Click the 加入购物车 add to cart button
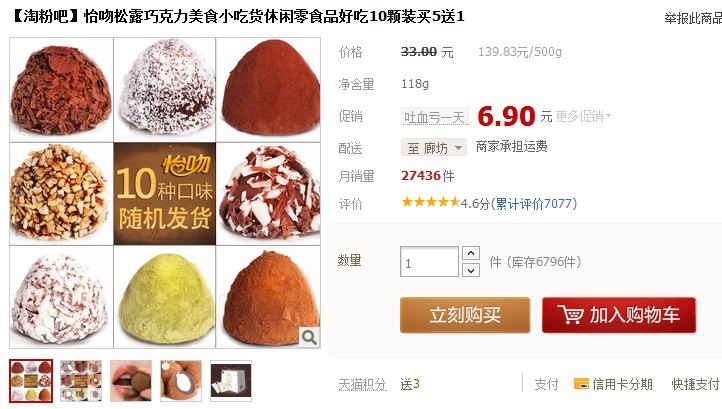722x409 pixels. coord(619,315)
